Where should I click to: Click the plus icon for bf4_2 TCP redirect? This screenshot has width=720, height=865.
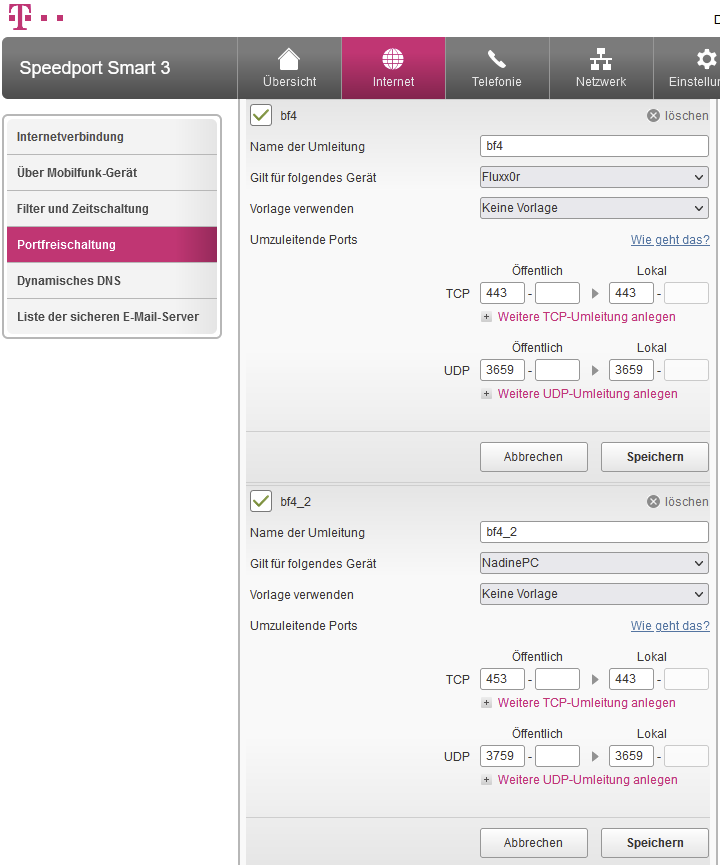(x=486, y=703)
